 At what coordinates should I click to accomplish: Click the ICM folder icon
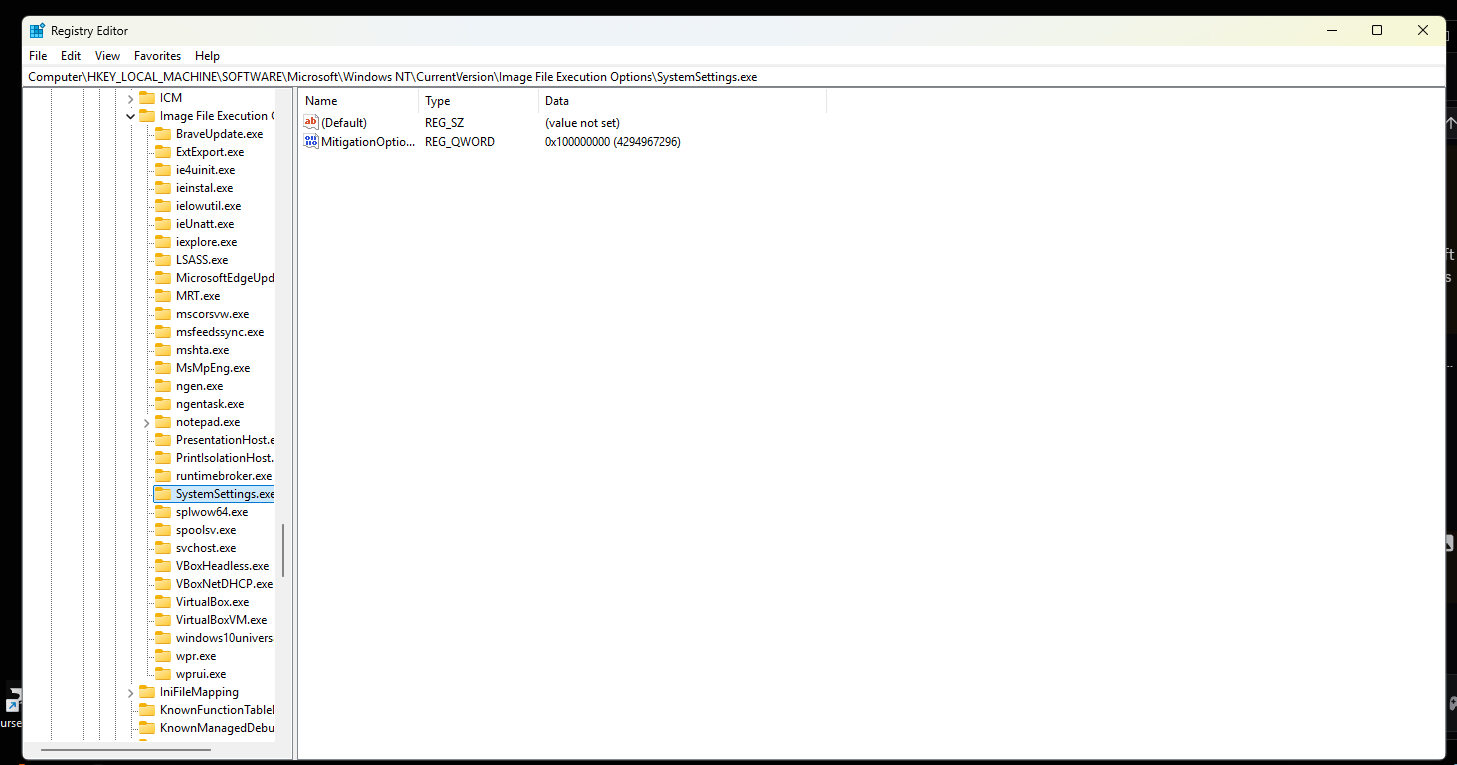click(147, 98)
